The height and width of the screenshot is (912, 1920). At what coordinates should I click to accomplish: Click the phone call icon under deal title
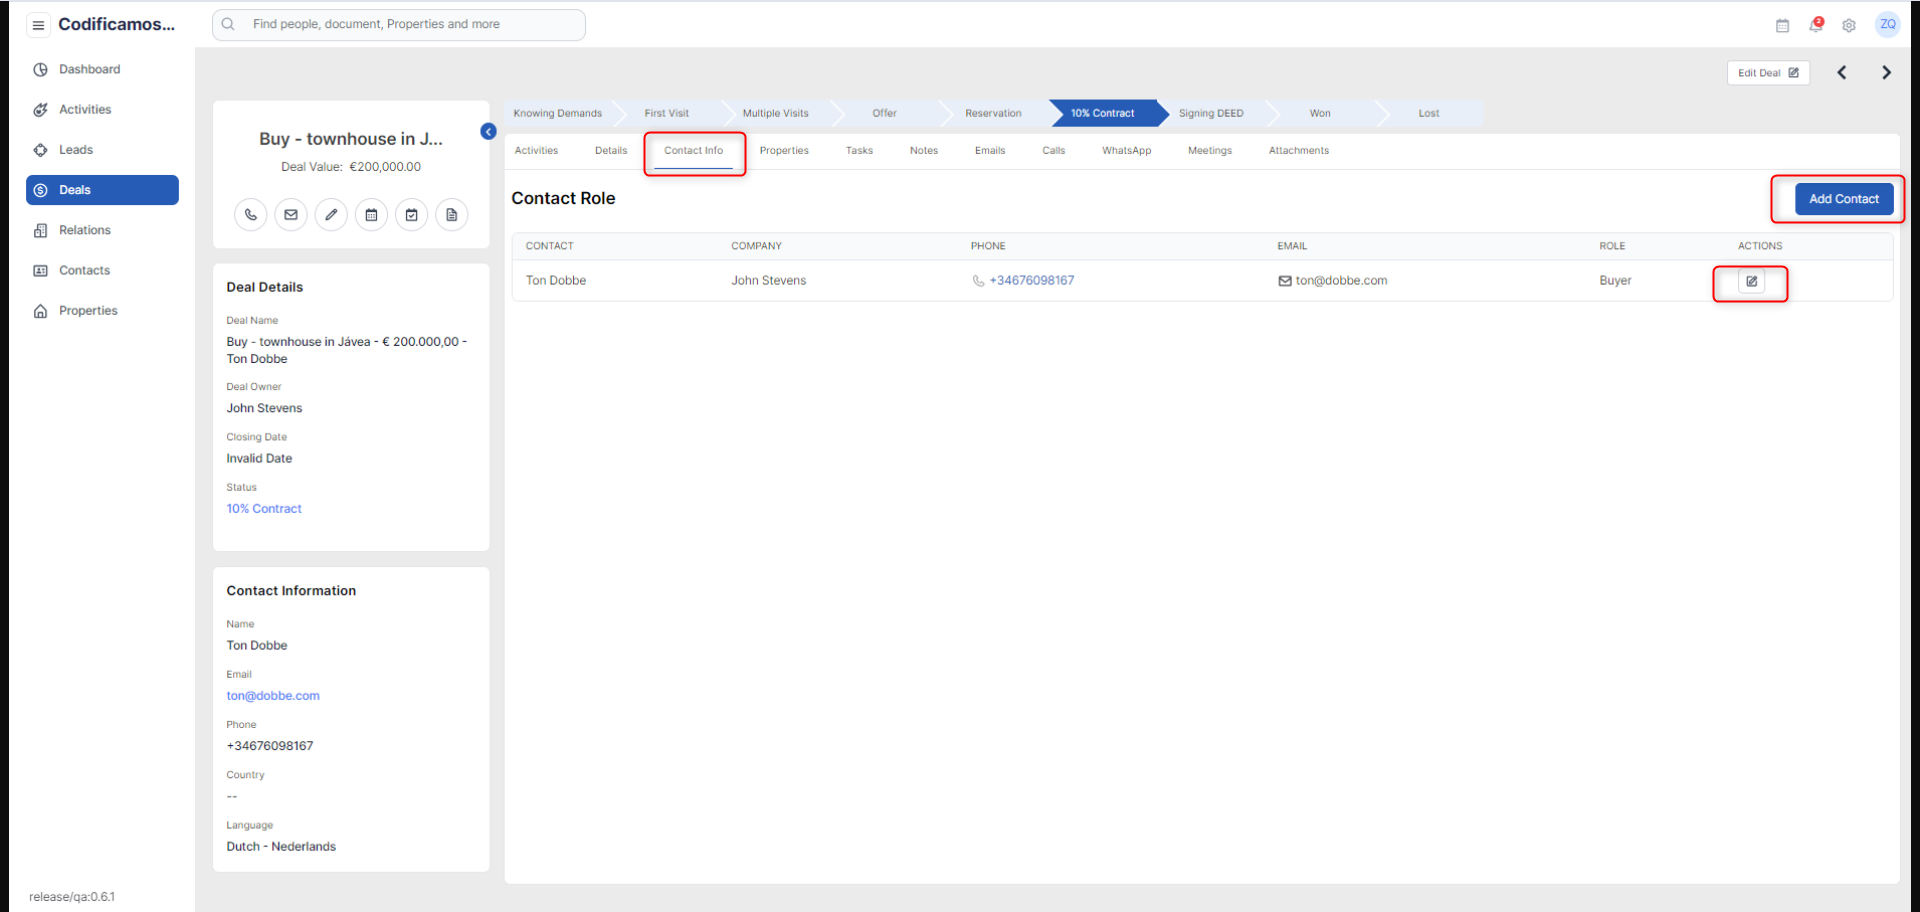pos(251,215)
